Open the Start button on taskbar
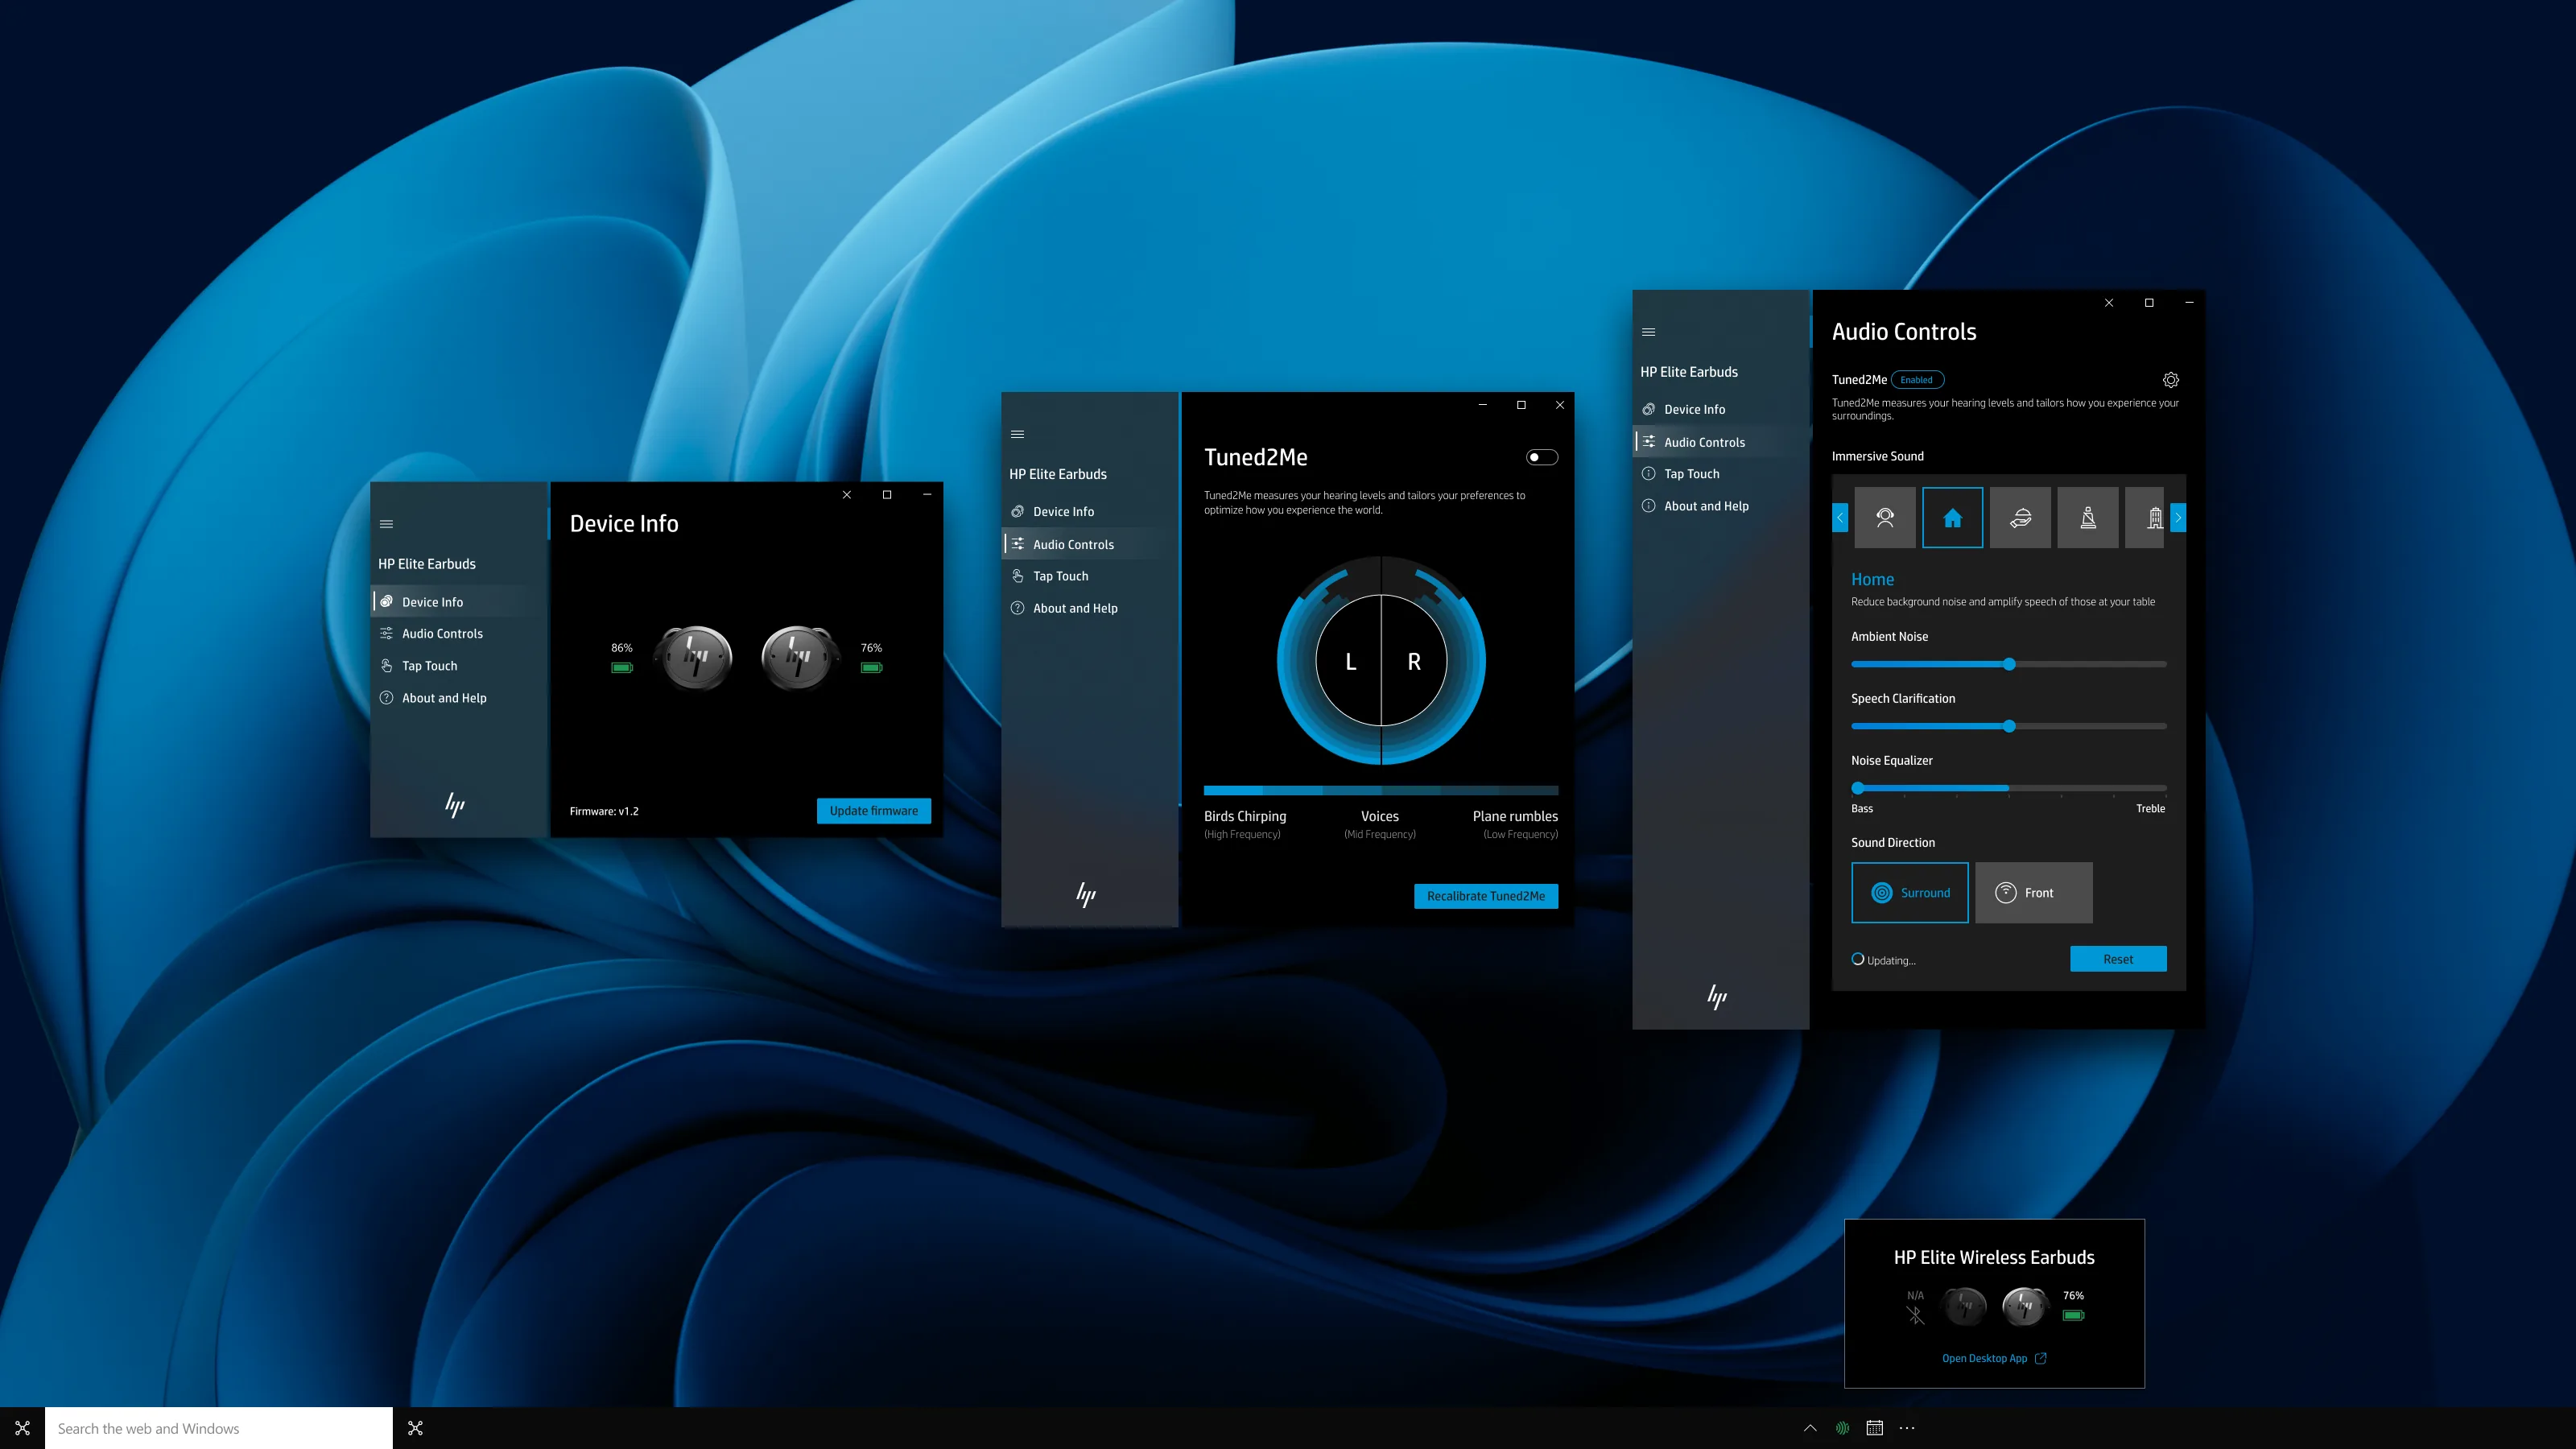This screenshot has width=2576, height=1449. [22, 1428]
